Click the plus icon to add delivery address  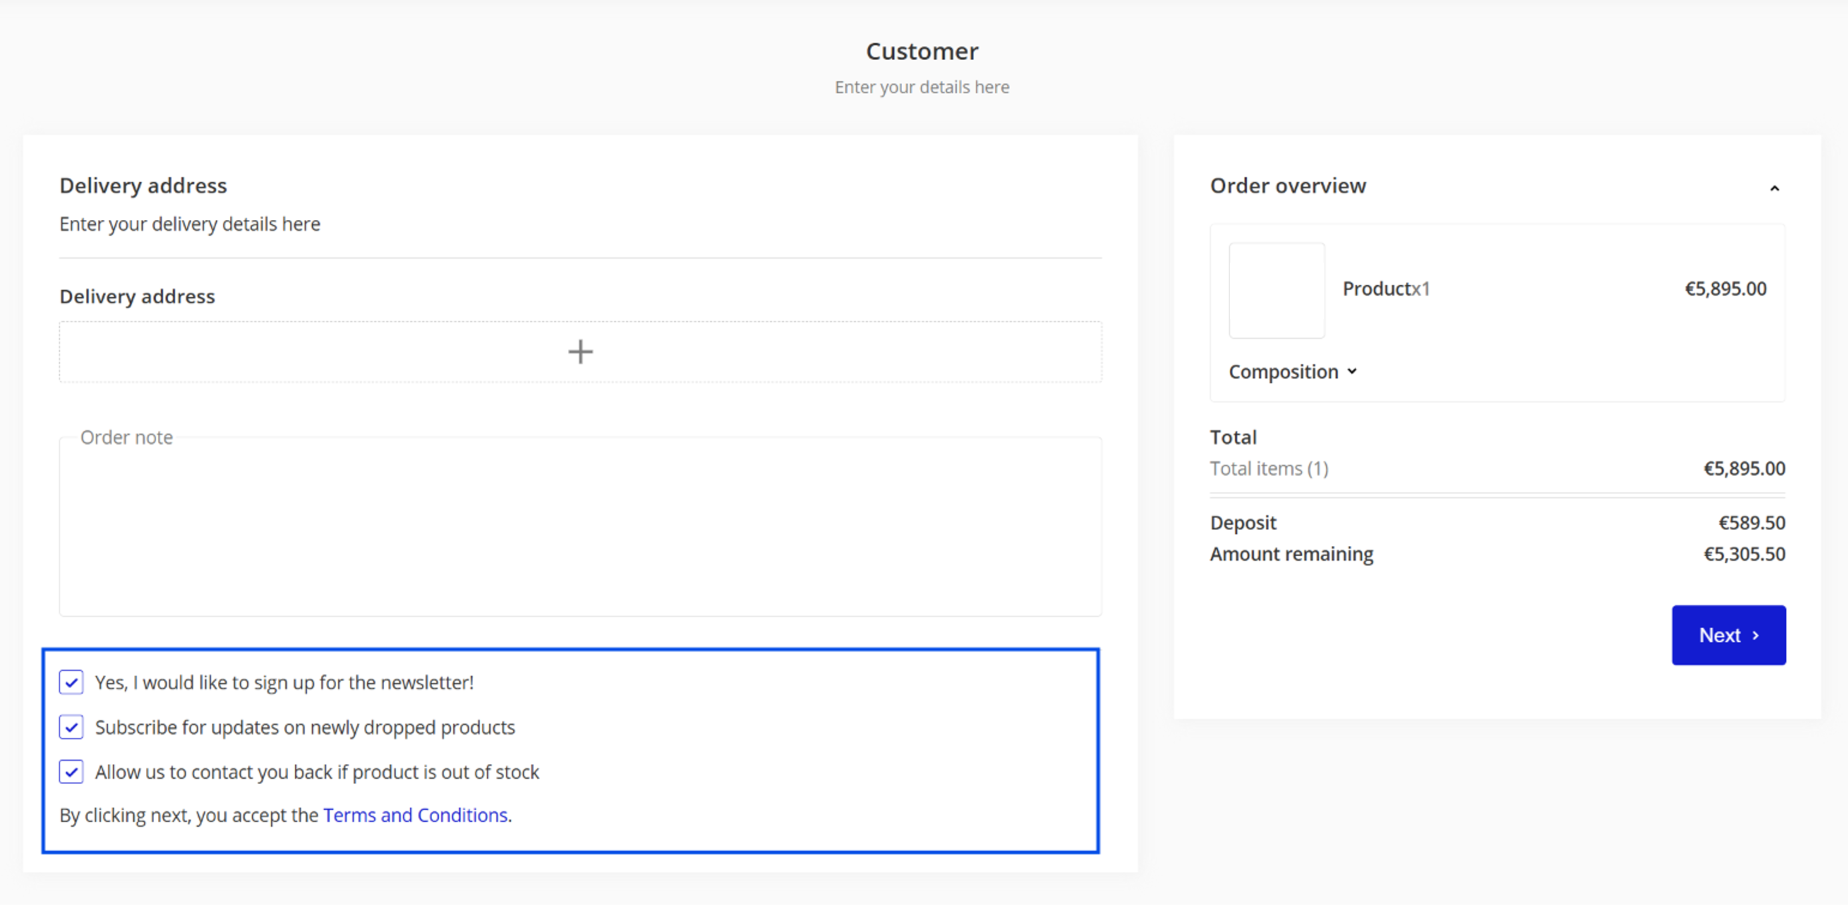[580, 352]
